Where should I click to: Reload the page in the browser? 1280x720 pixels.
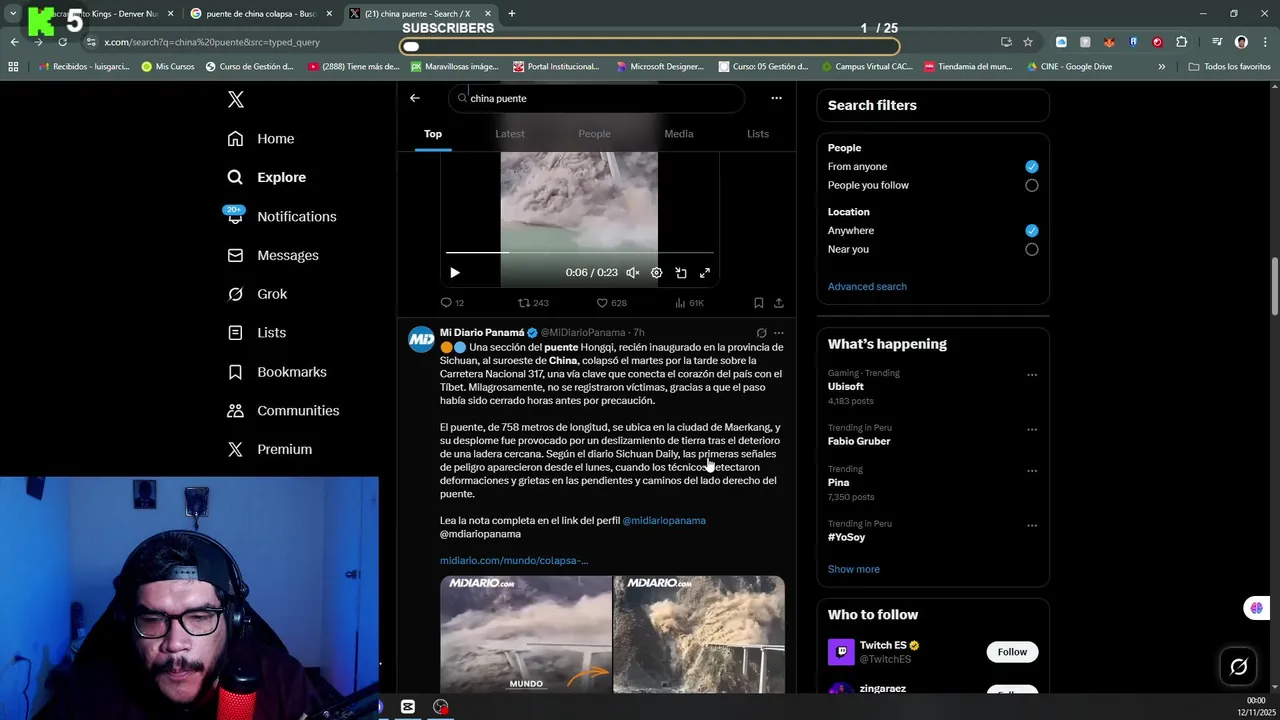coord(62,42)
